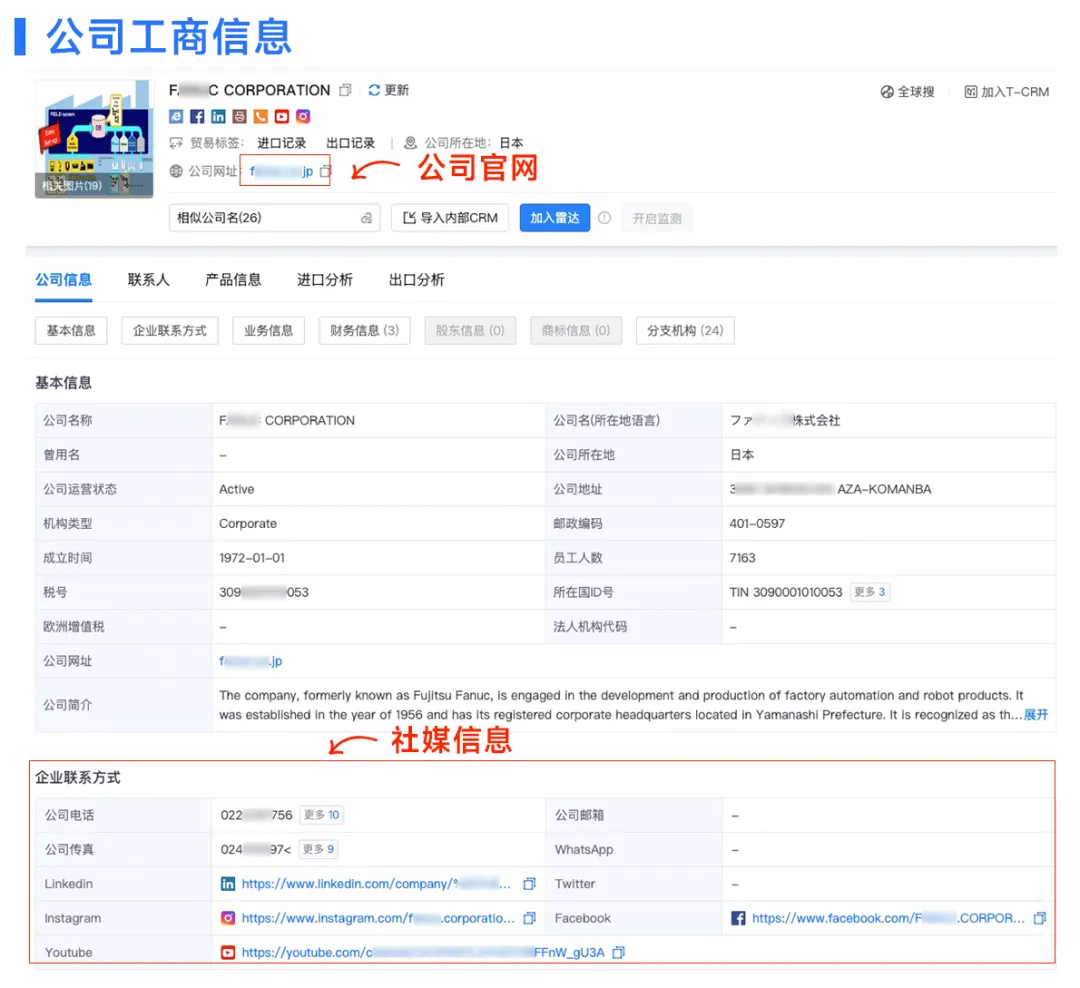Click the fax/printer icon in header row
The height and width of the screenshot is (988, 1080).
[x=239, y=116]
